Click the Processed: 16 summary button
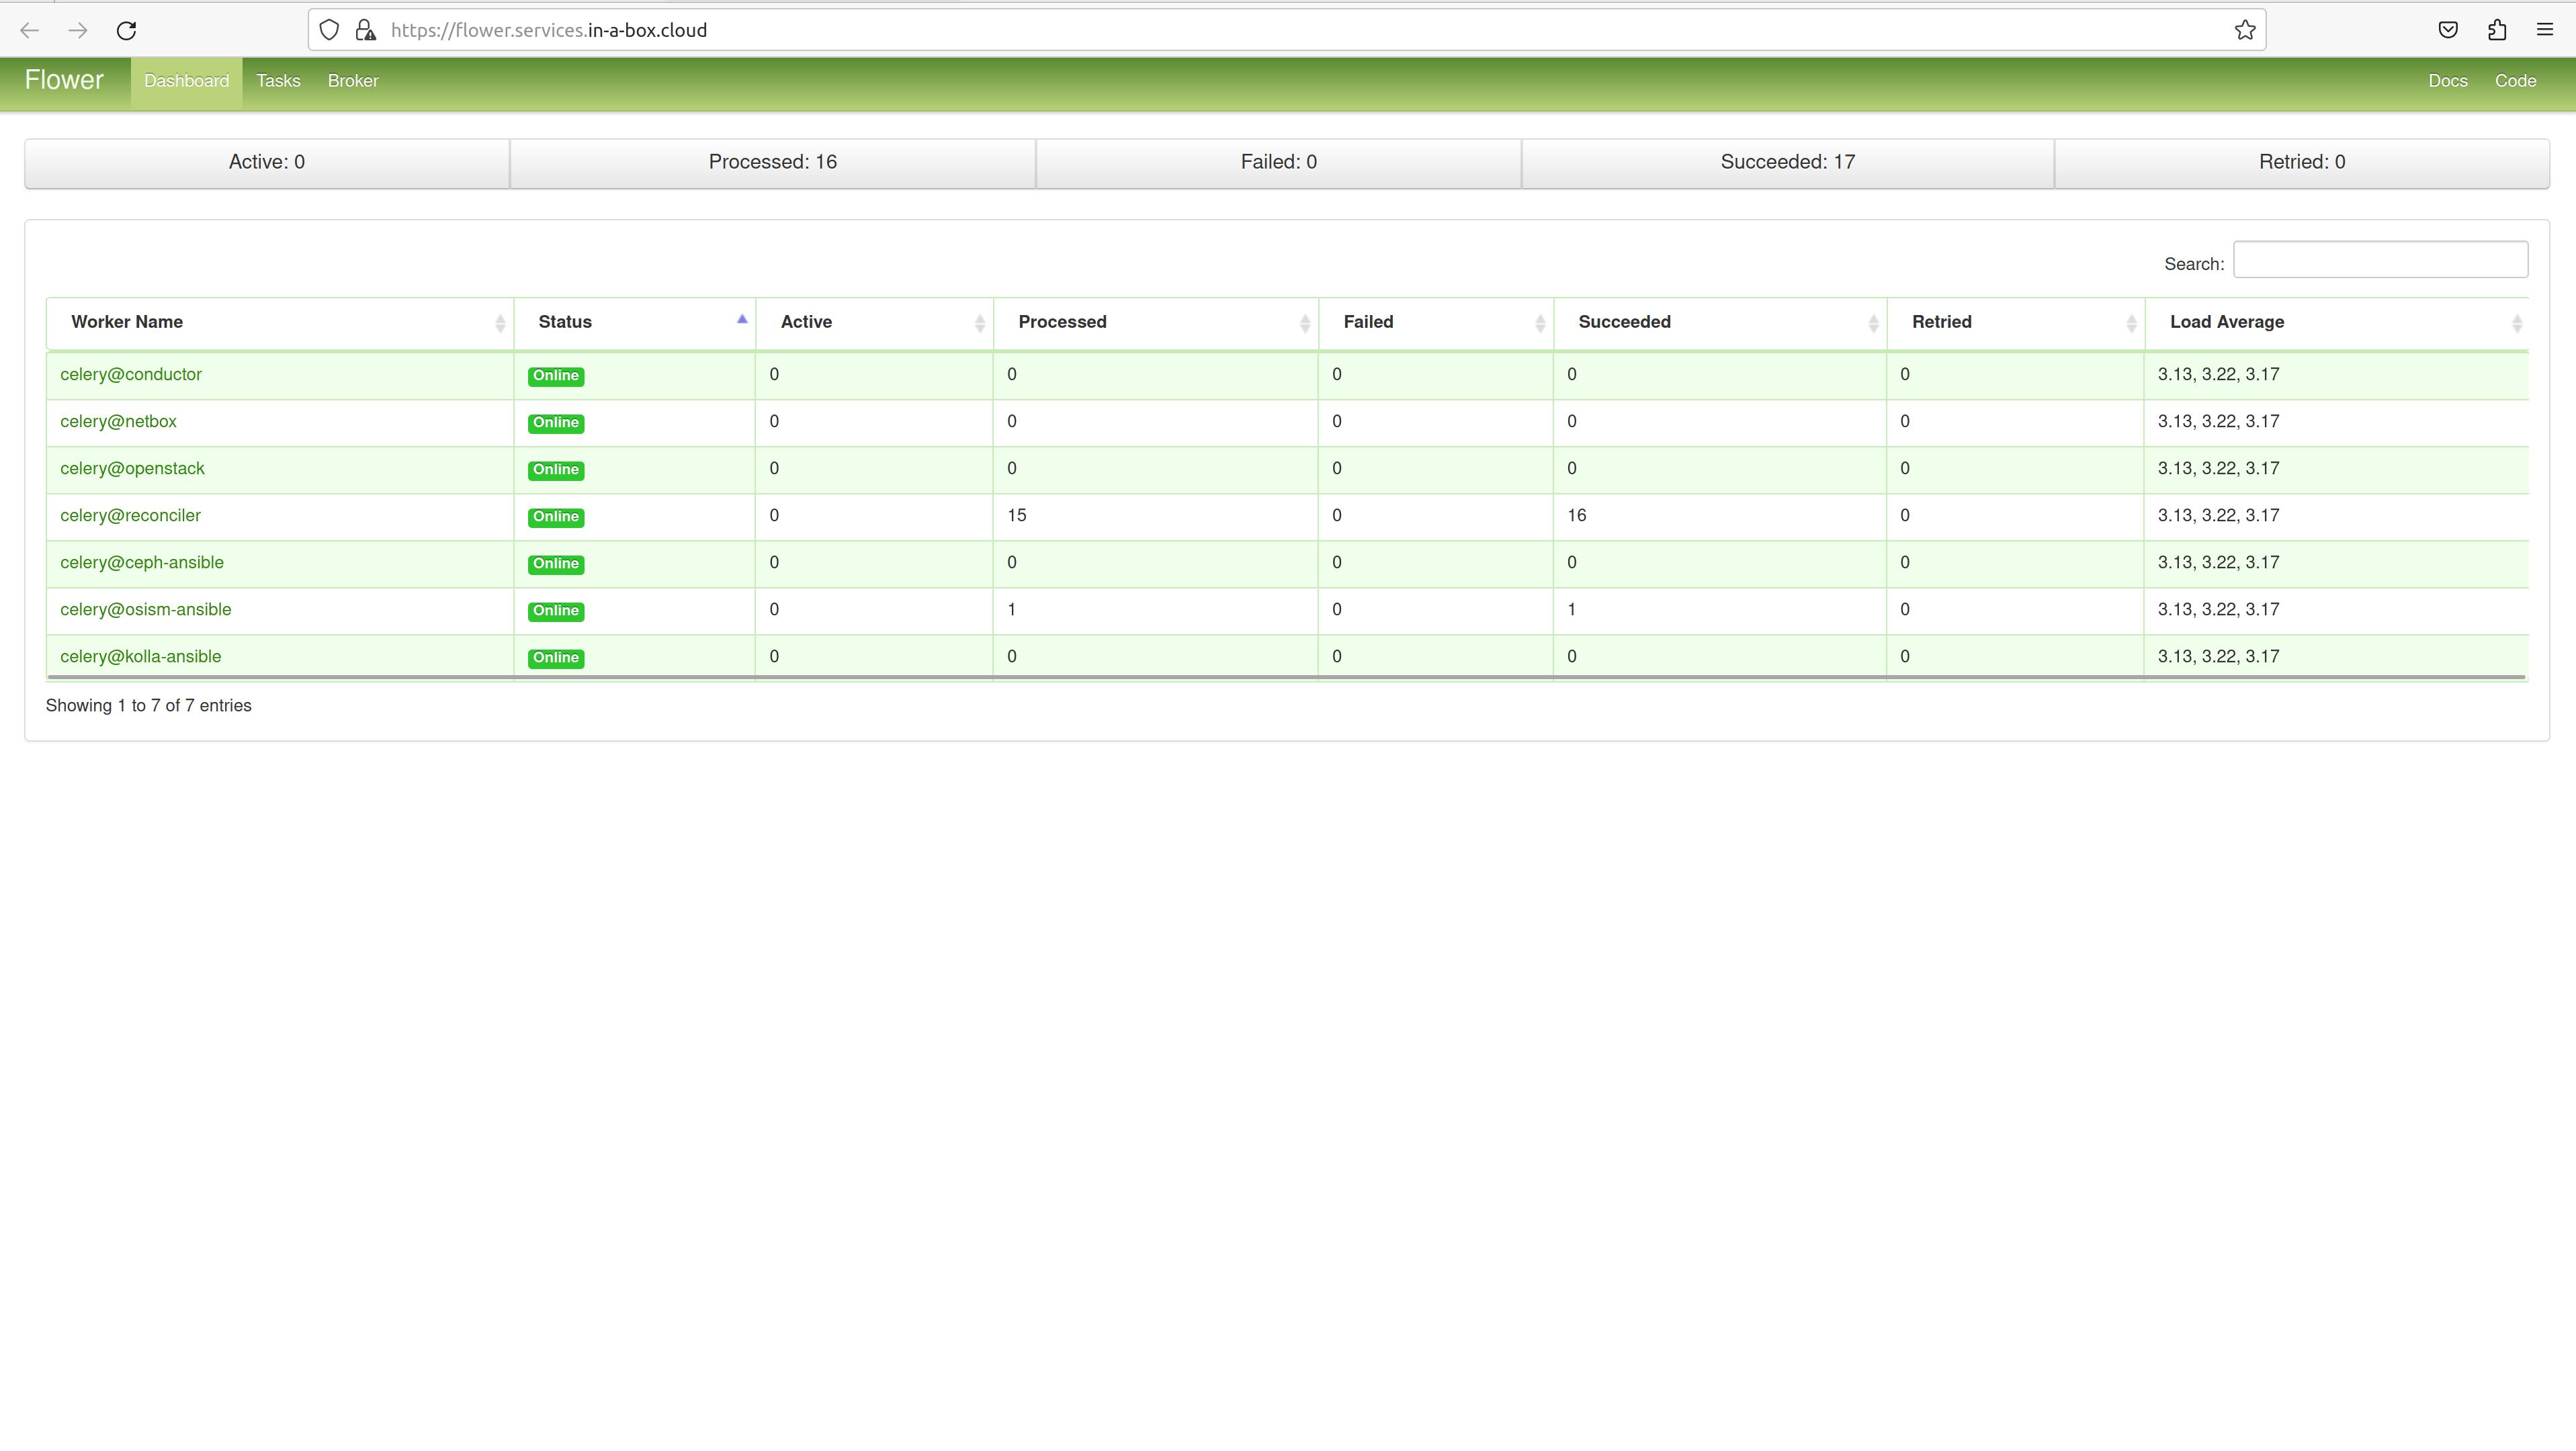Viewport: 2576px width, 1451px height. coord(772,163)
